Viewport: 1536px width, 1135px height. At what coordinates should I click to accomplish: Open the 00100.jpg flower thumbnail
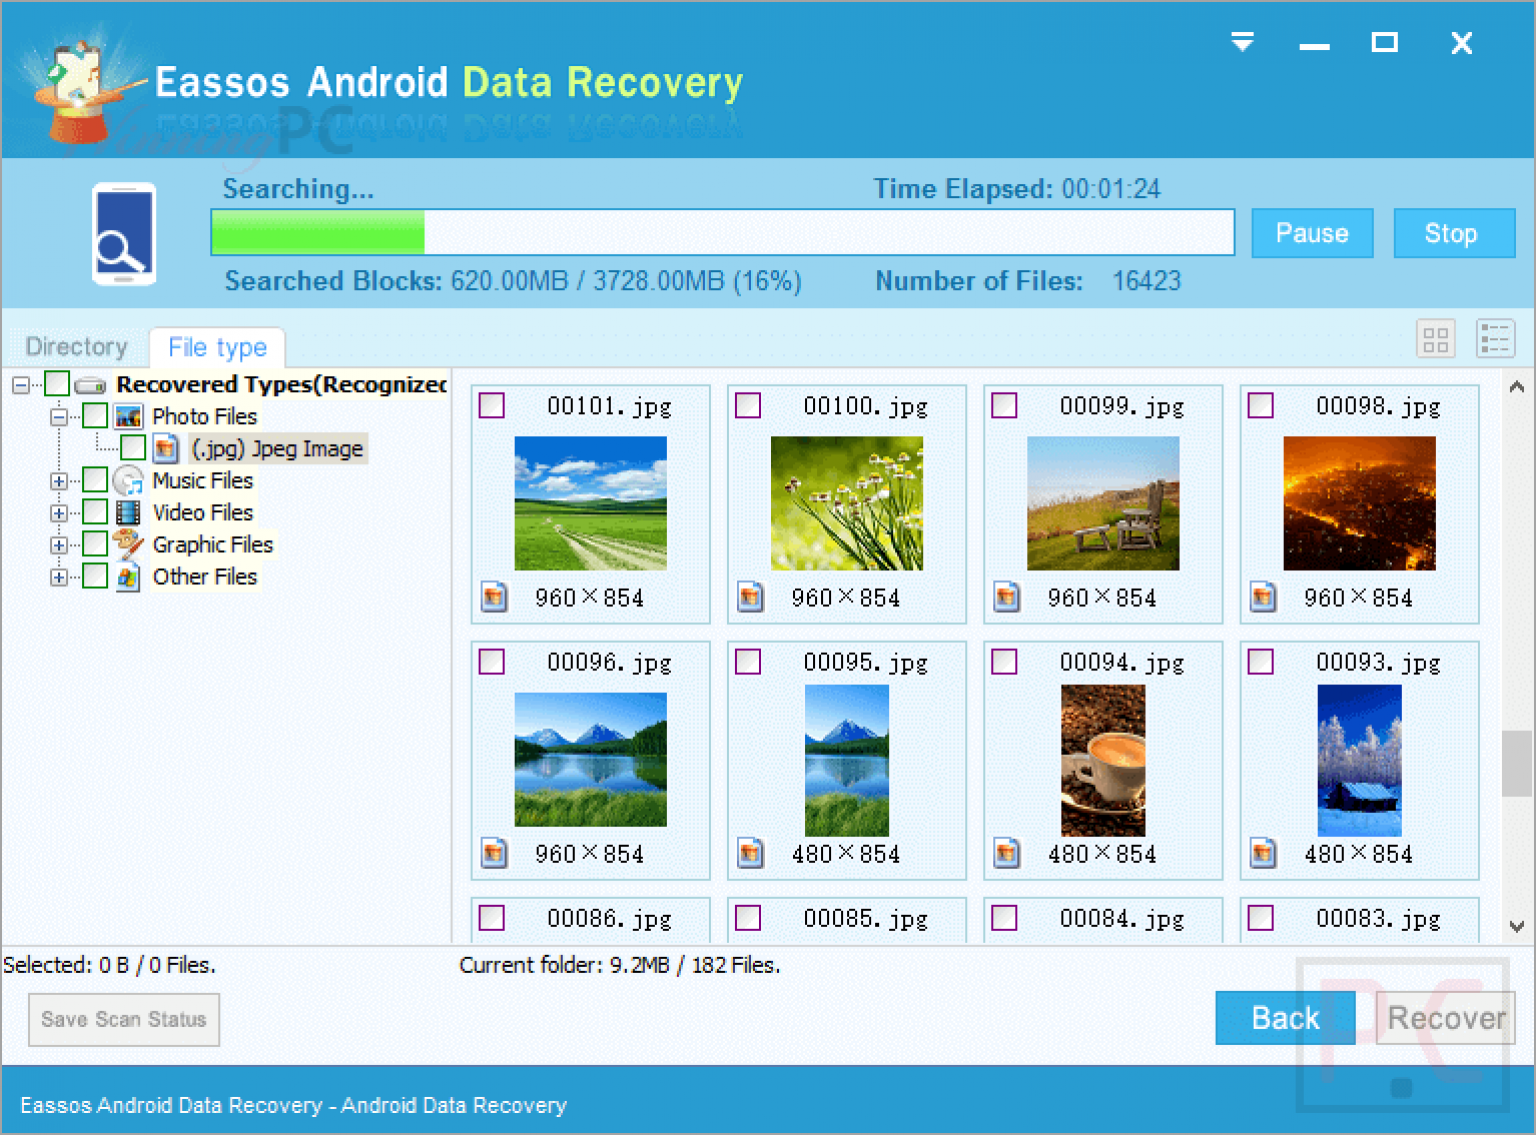[x=847, y=503]
